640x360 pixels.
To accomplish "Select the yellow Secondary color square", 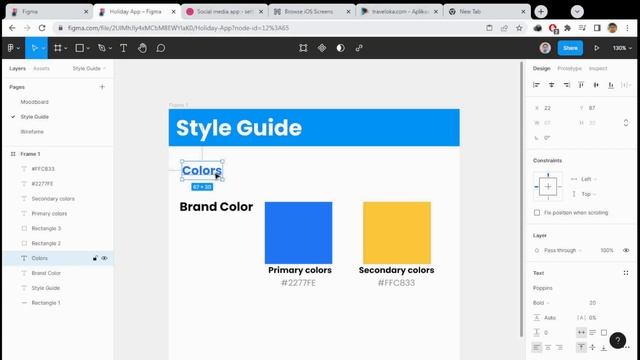I will [397, 233].
